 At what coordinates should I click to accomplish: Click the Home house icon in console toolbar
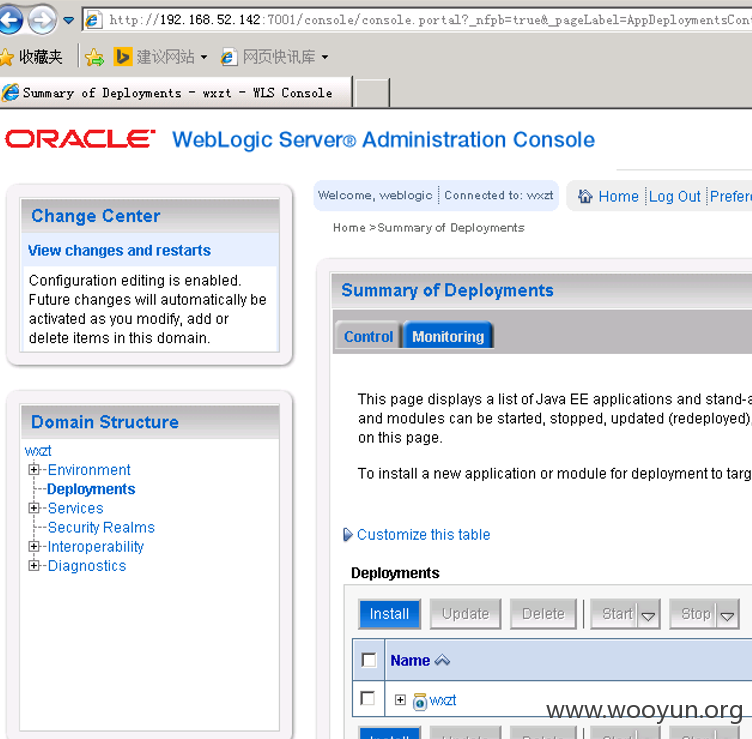coord(585,196)
